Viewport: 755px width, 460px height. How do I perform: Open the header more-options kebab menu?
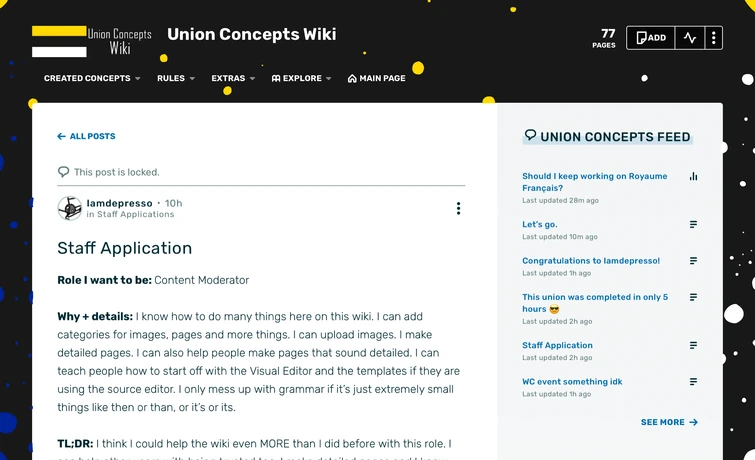tap(712, 38)
